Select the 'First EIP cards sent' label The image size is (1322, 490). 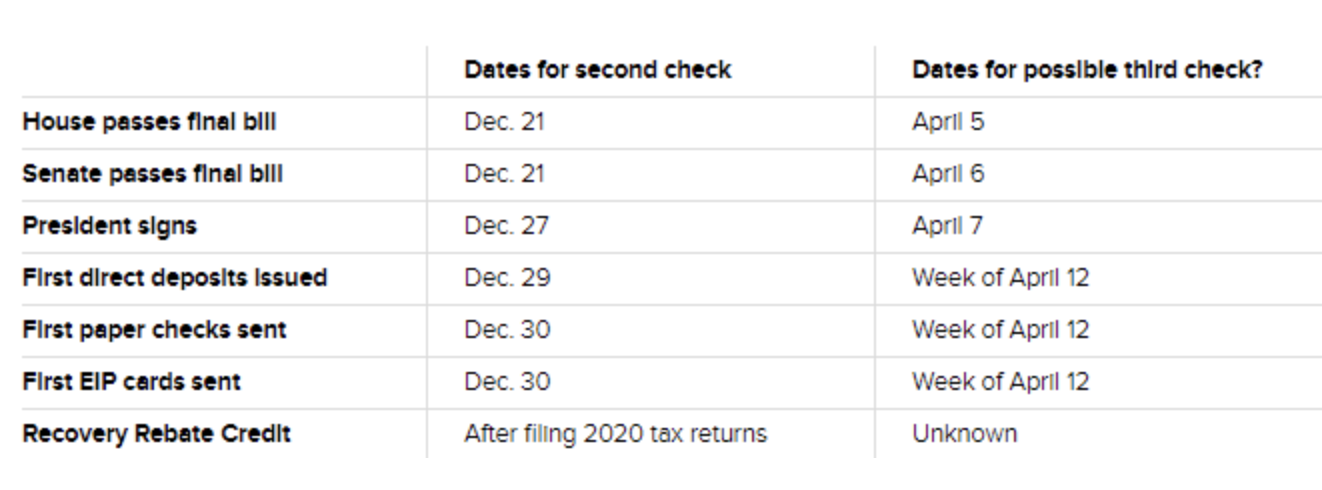pos(131,382)
